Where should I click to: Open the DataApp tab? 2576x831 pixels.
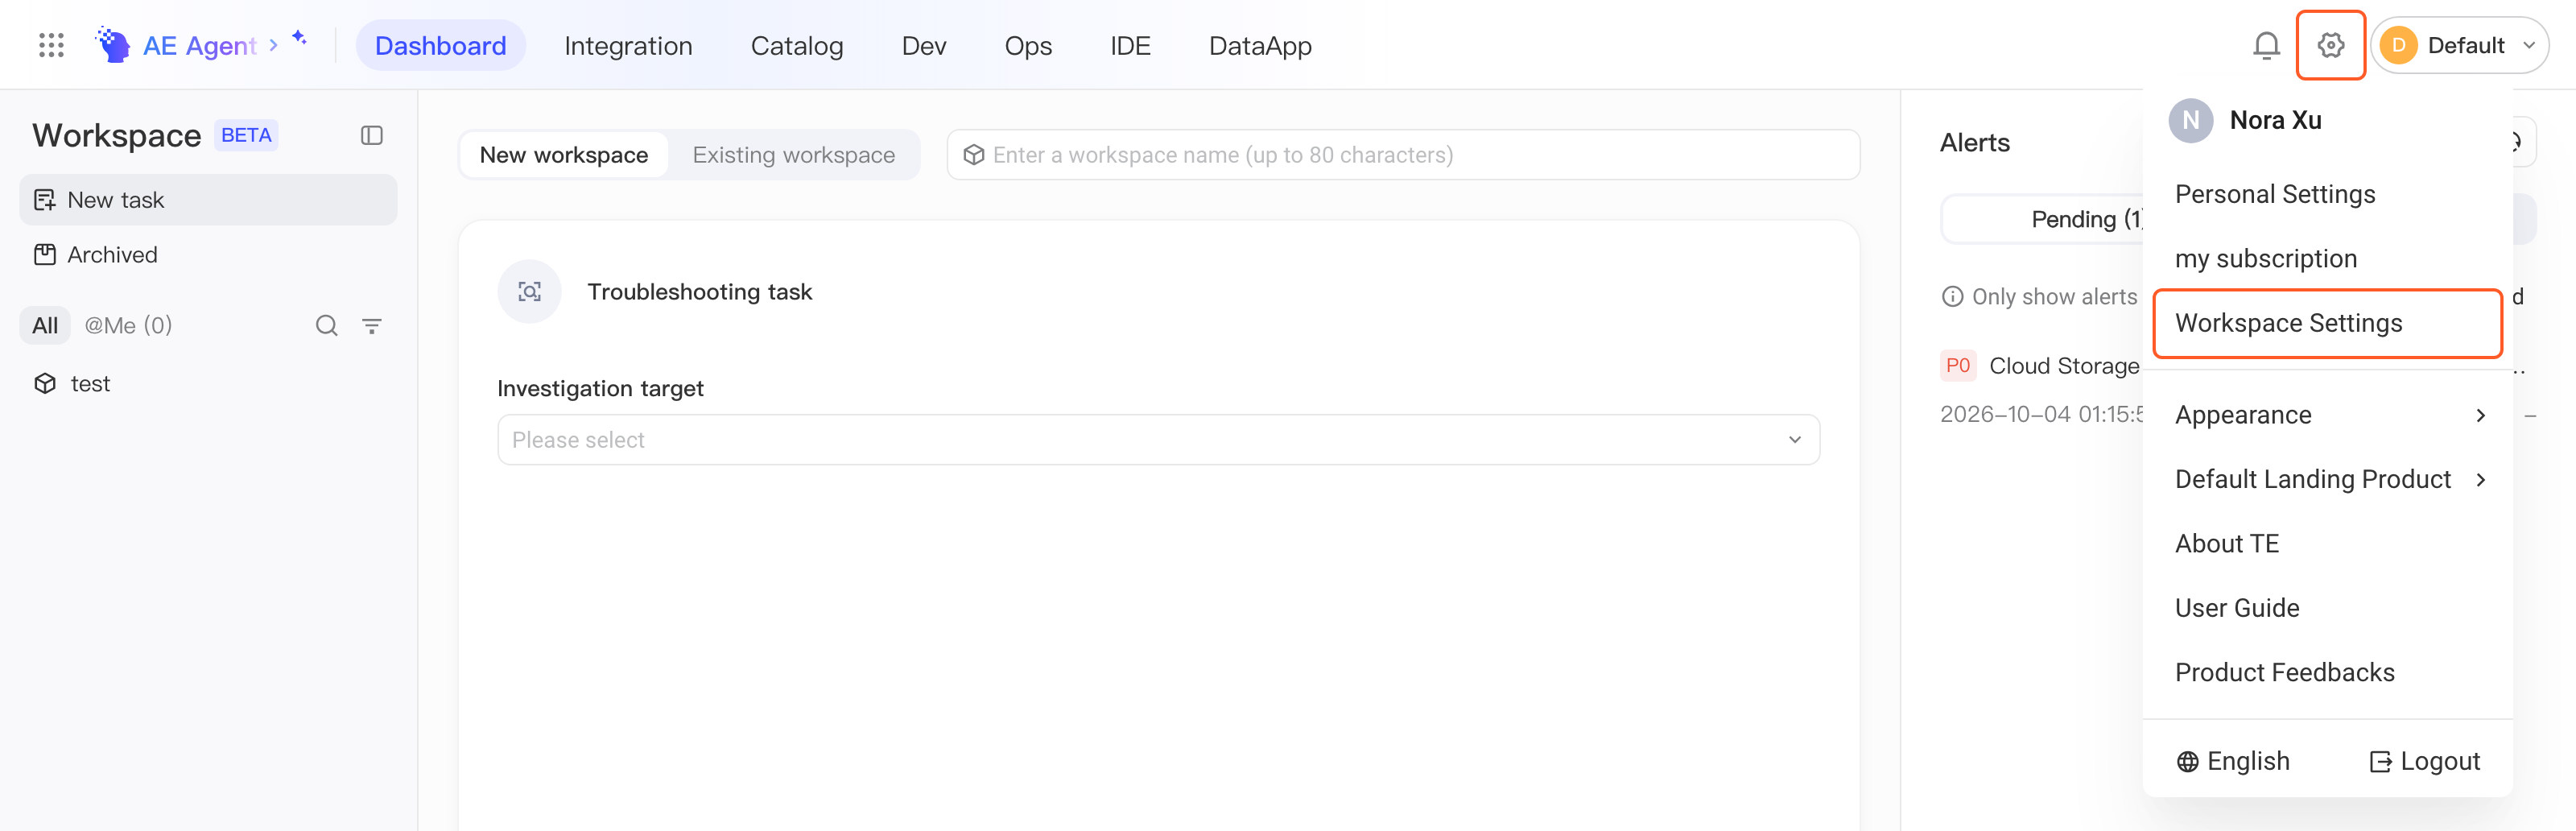tap(1260, 45)
